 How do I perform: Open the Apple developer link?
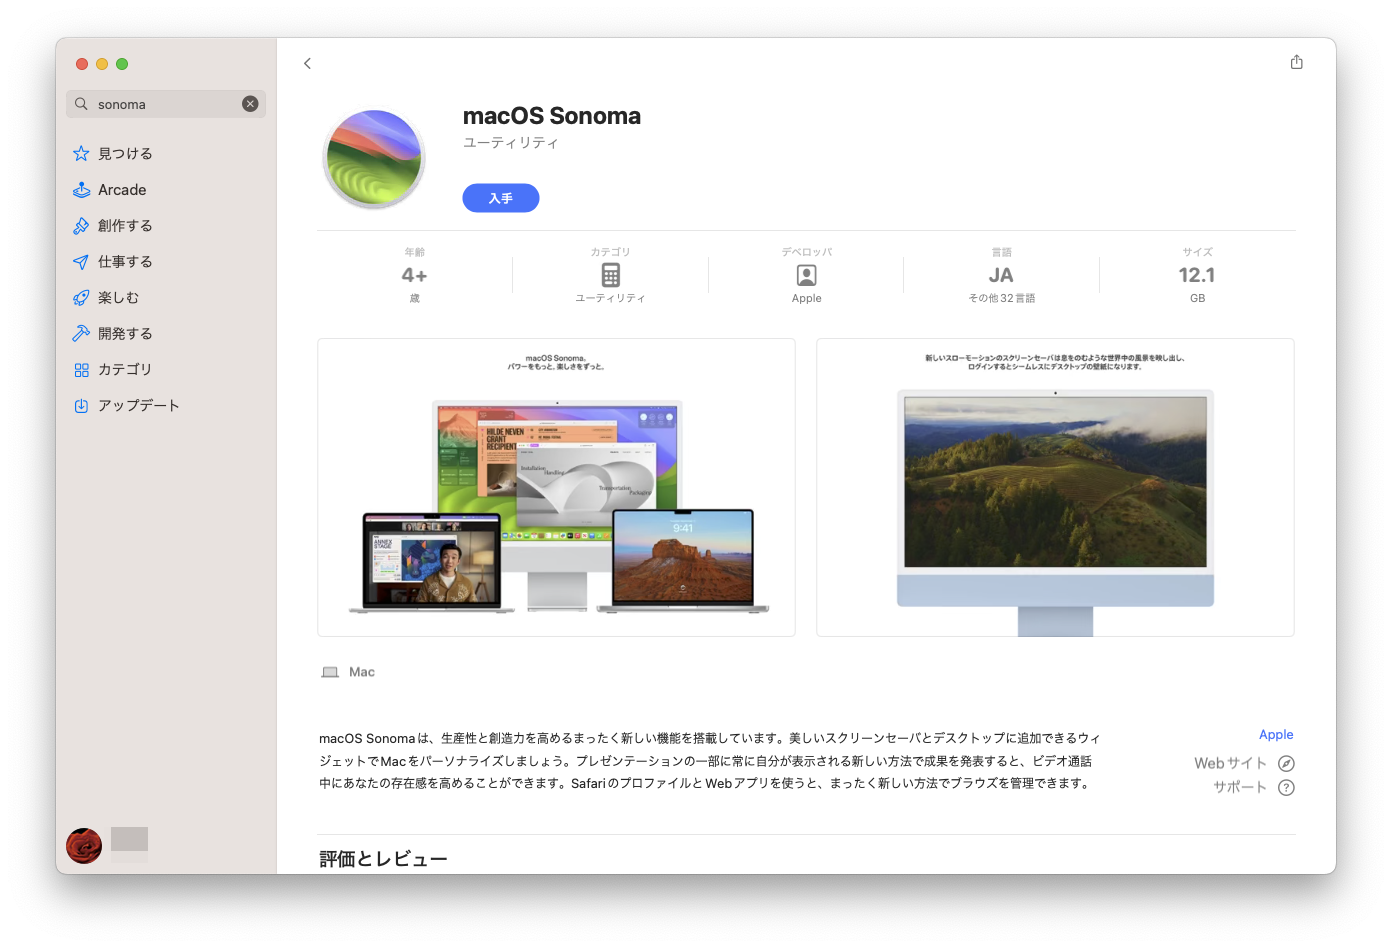click(1276, 734)
